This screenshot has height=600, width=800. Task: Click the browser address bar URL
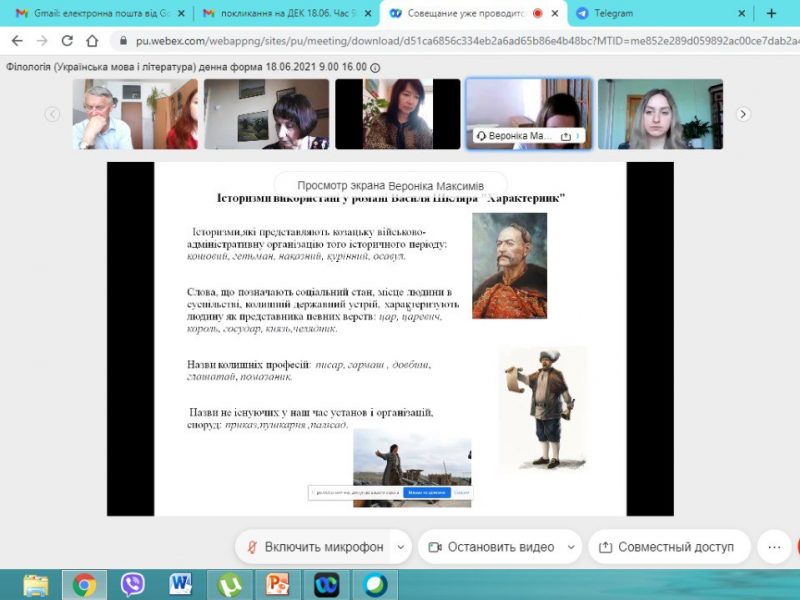click(450, 41)
